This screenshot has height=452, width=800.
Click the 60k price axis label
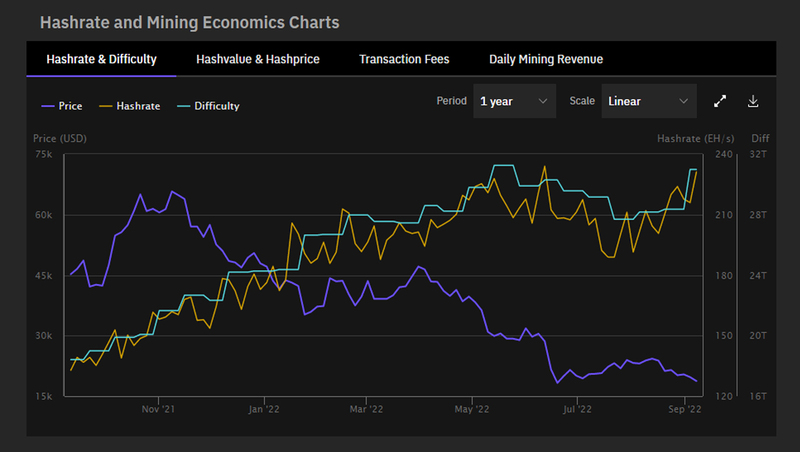[x=43, y=215]
